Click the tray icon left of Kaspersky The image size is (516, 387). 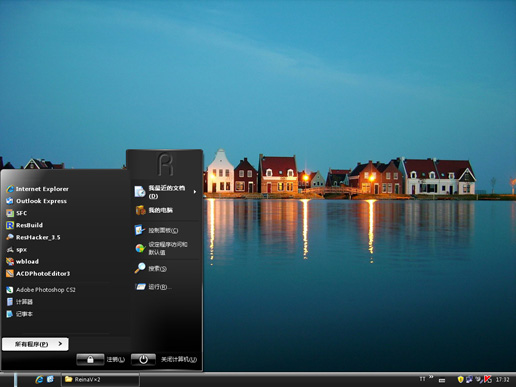(x=479, y=379)
